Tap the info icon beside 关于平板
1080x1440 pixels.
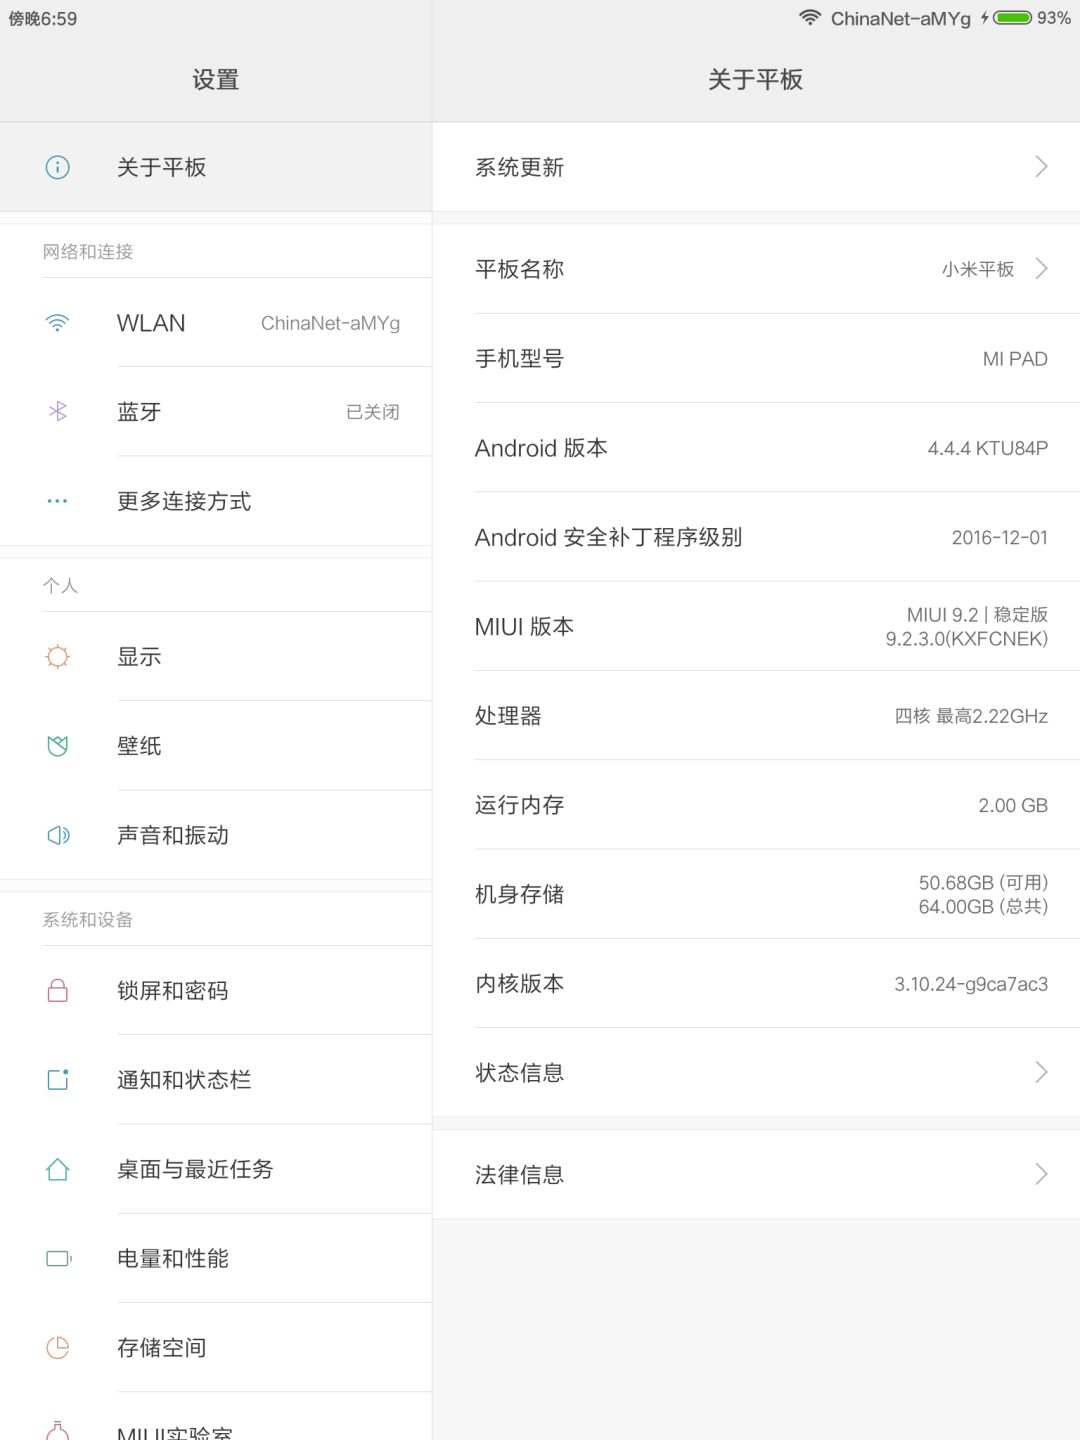[x=58, y=167]
